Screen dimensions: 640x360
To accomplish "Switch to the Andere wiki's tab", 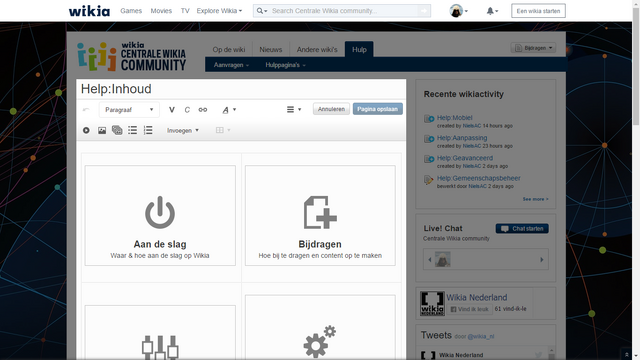I will (x=317, y=49).
